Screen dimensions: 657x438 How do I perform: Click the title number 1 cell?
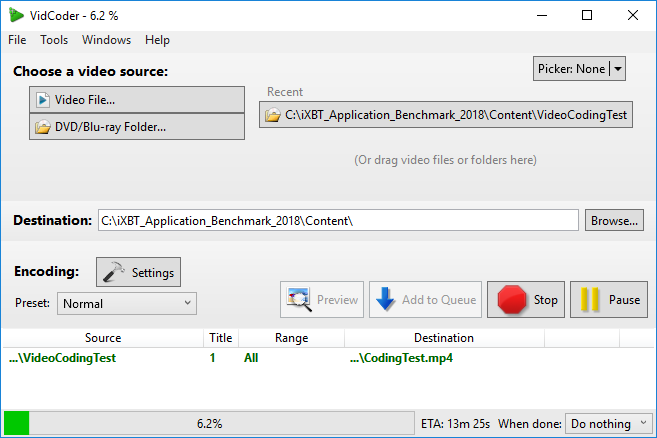pos(212,358)
